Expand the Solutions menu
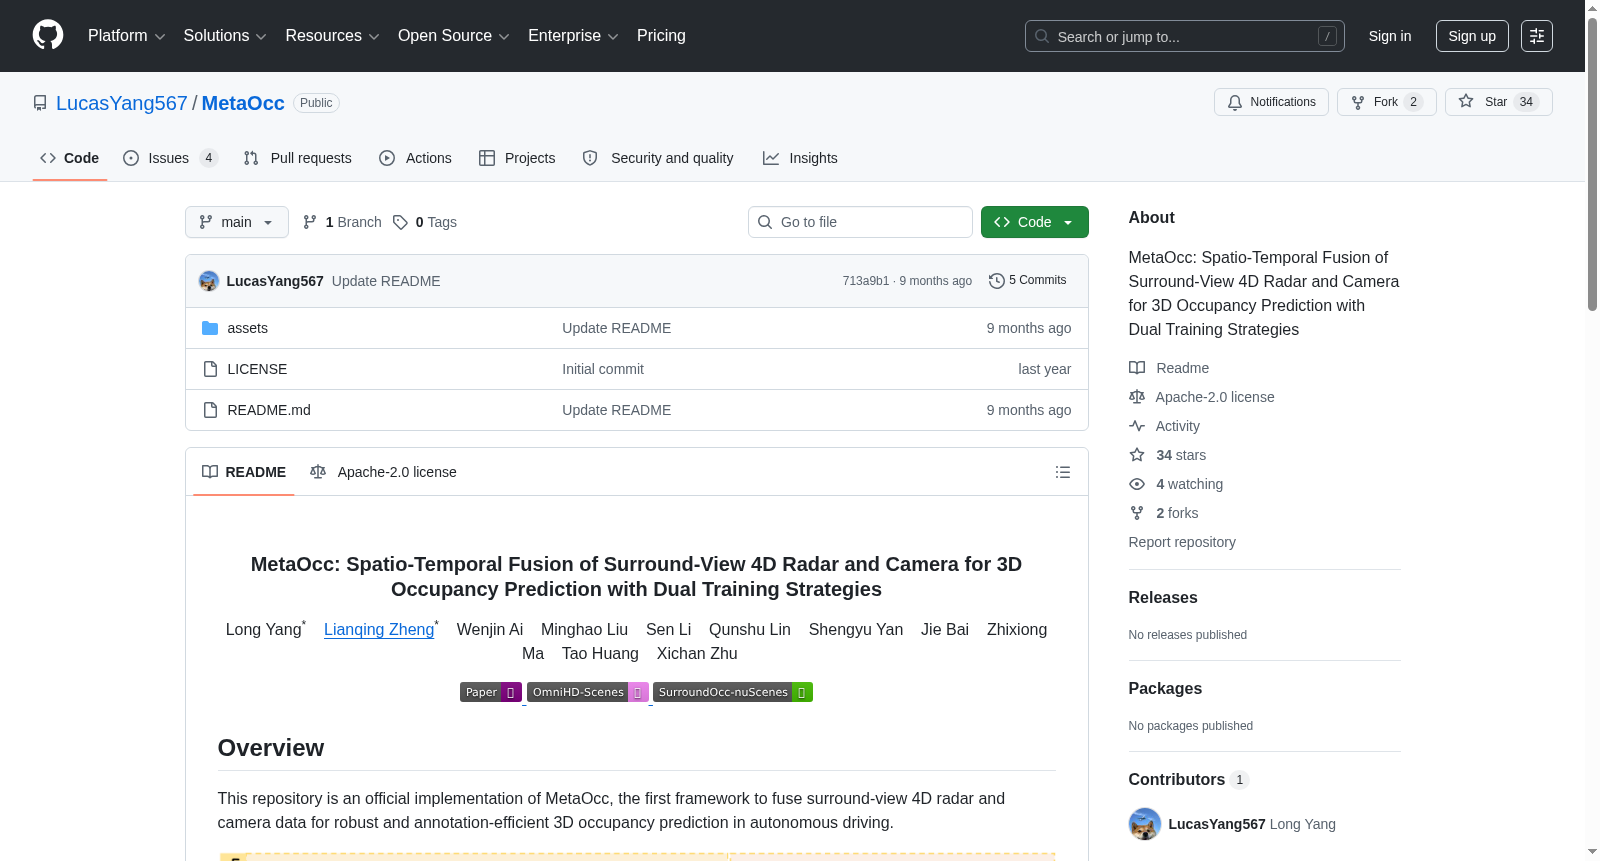The height and width of the screenshot is (861, 1600). (225, 36)
